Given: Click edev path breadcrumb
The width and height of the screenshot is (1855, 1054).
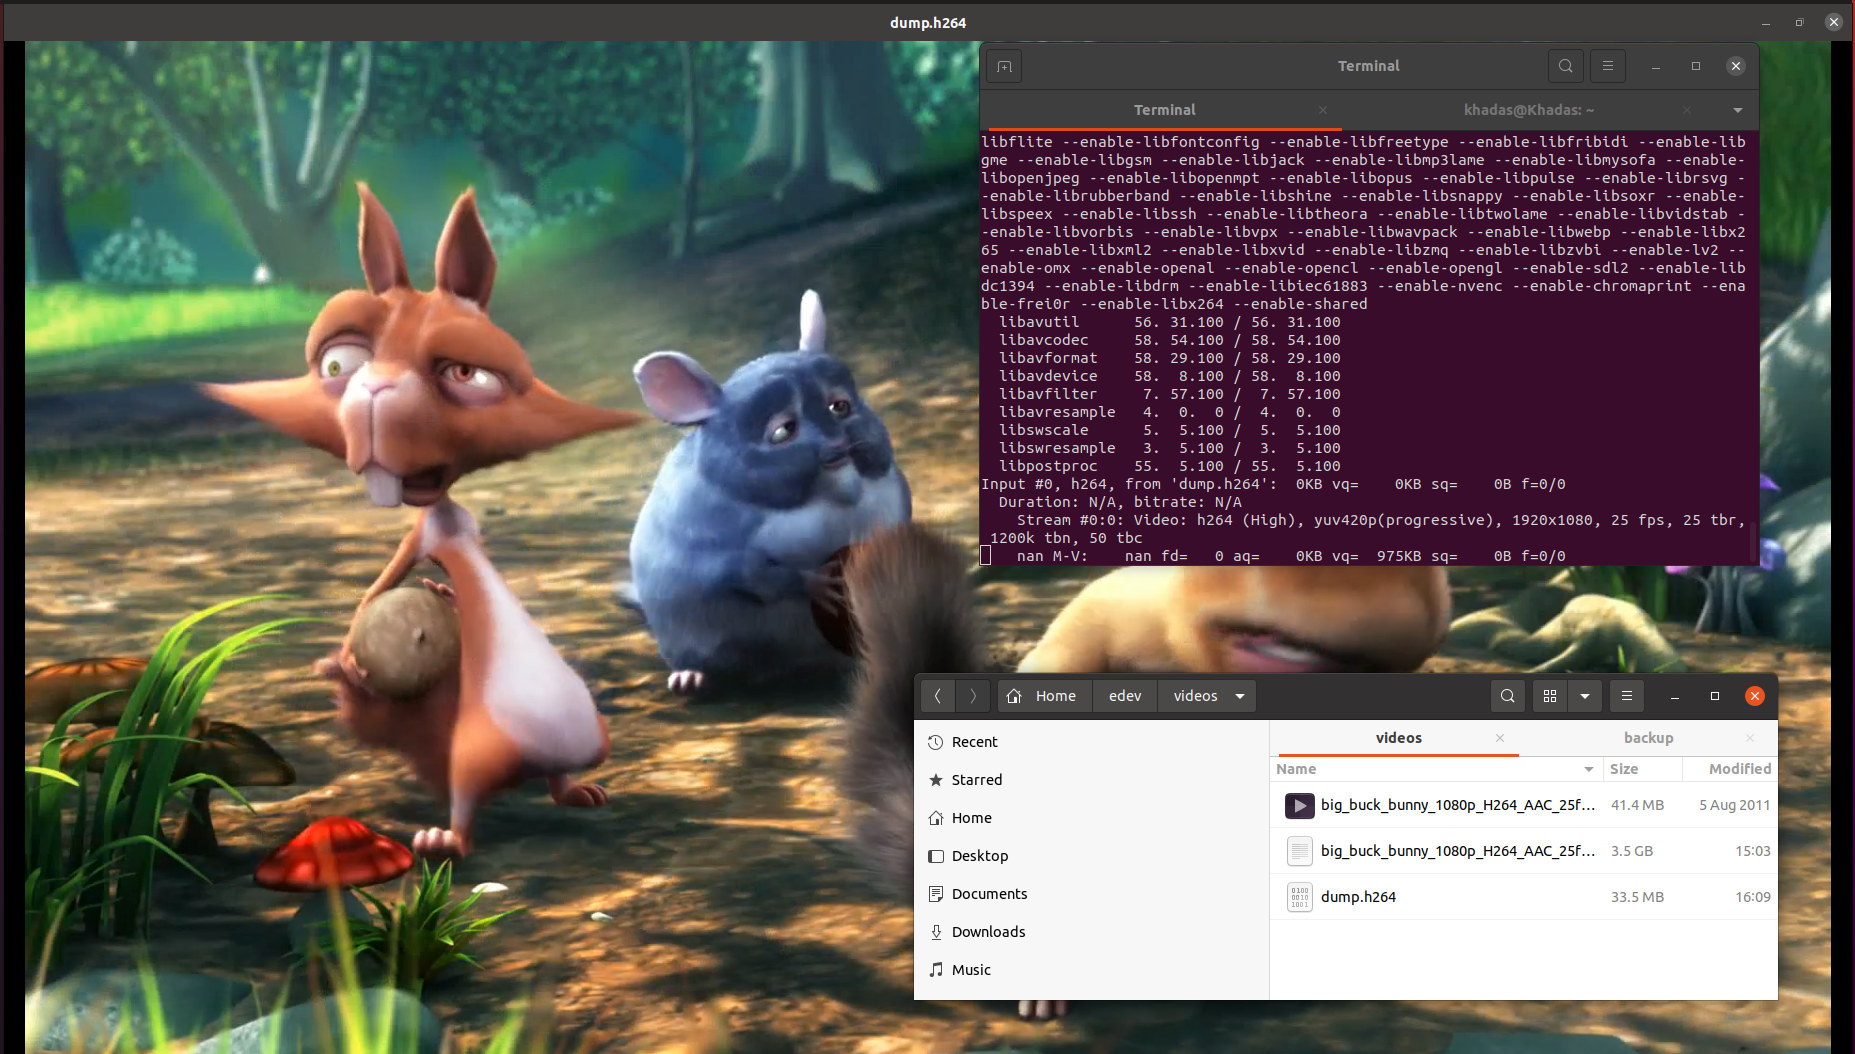Looking at the screenshot, I should click(x=1125, y=696).
